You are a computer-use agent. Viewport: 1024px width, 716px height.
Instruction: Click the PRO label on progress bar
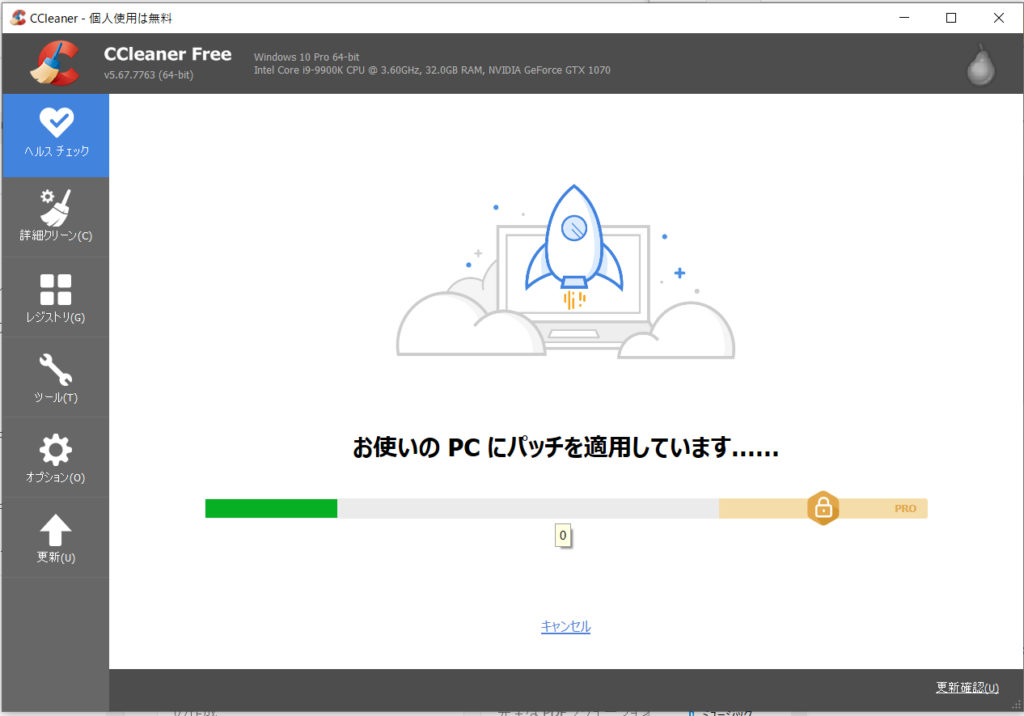point(904,508)
